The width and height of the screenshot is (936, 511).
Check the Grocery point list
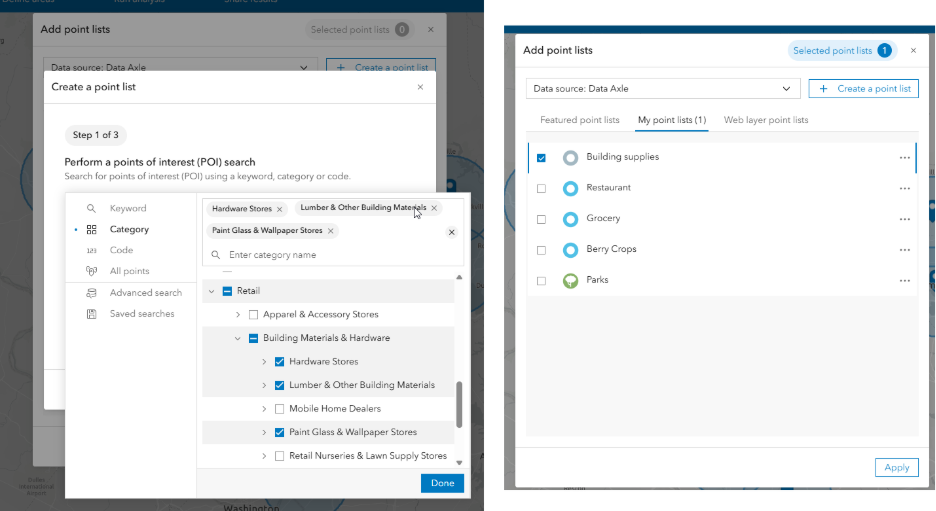click(541, 219)
